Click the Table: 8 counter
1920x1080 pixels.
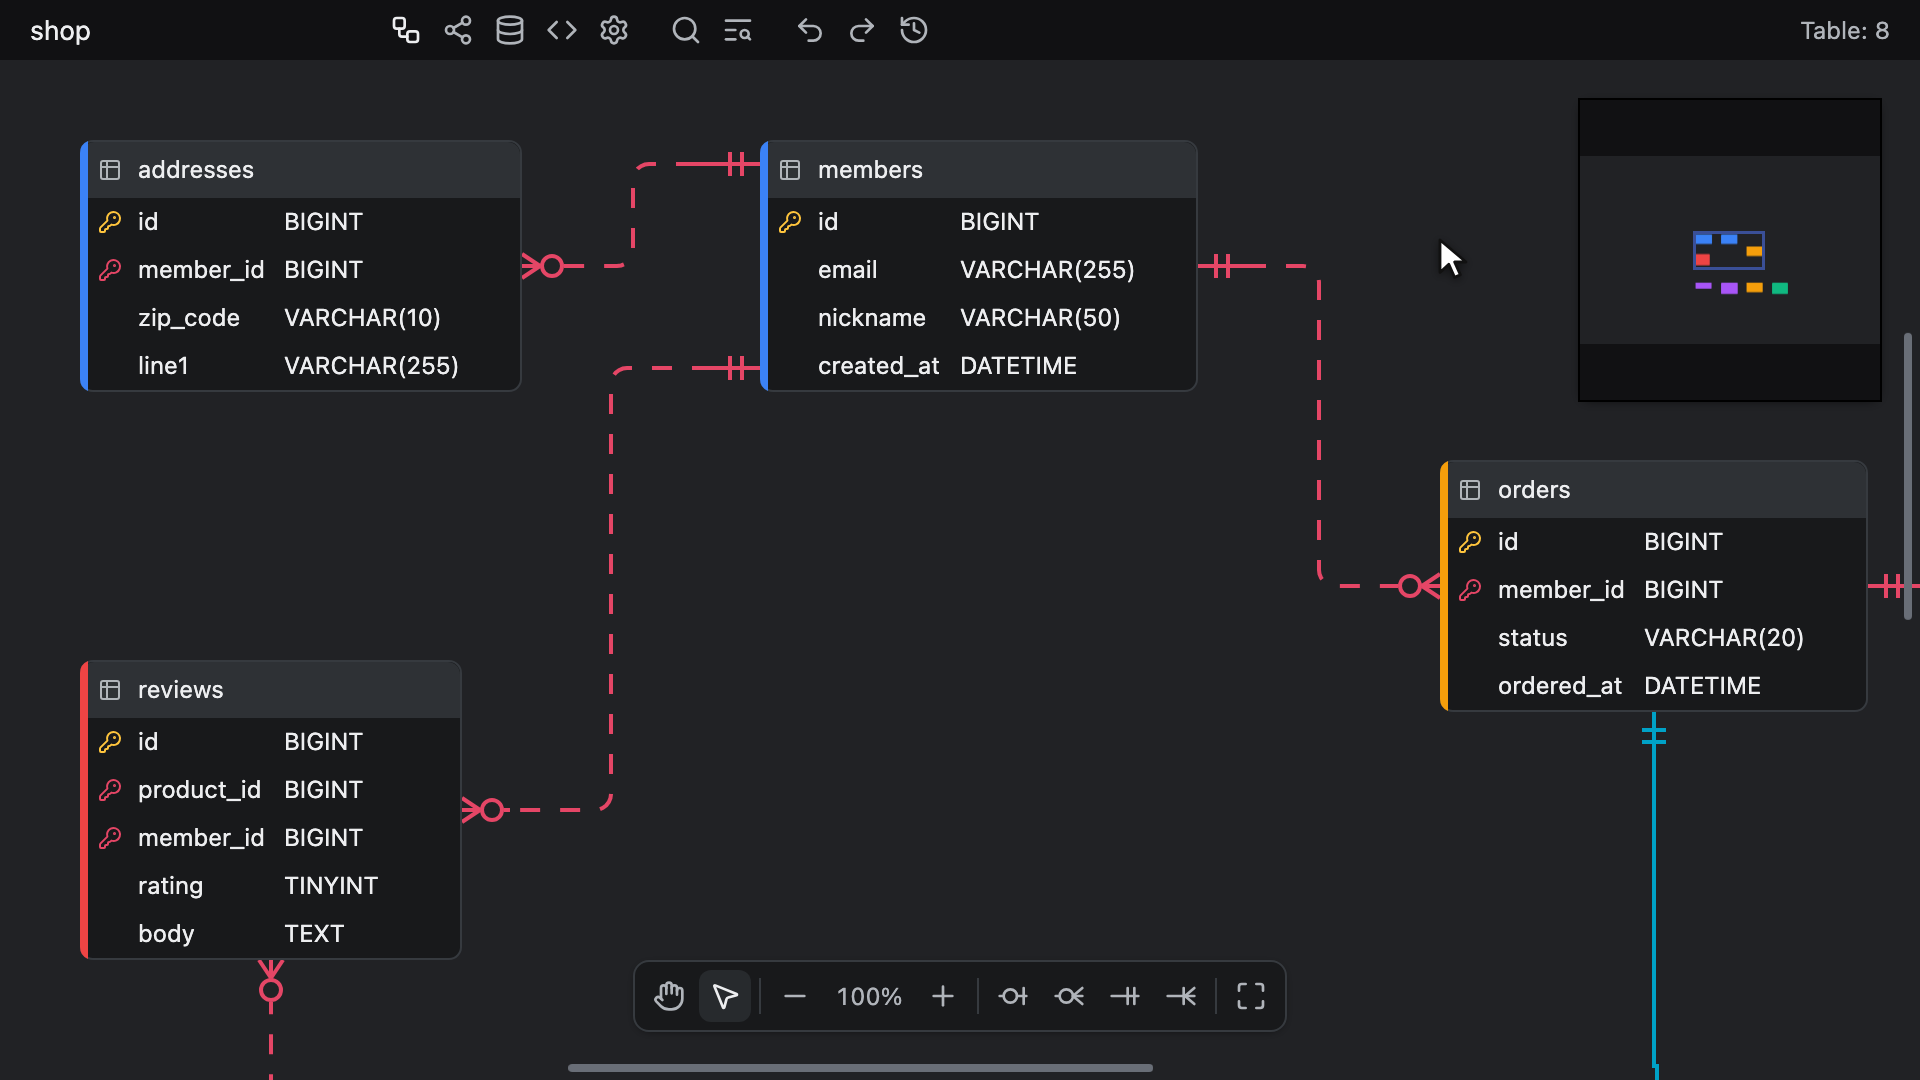pyautogui.click(x=1844, y=31)
